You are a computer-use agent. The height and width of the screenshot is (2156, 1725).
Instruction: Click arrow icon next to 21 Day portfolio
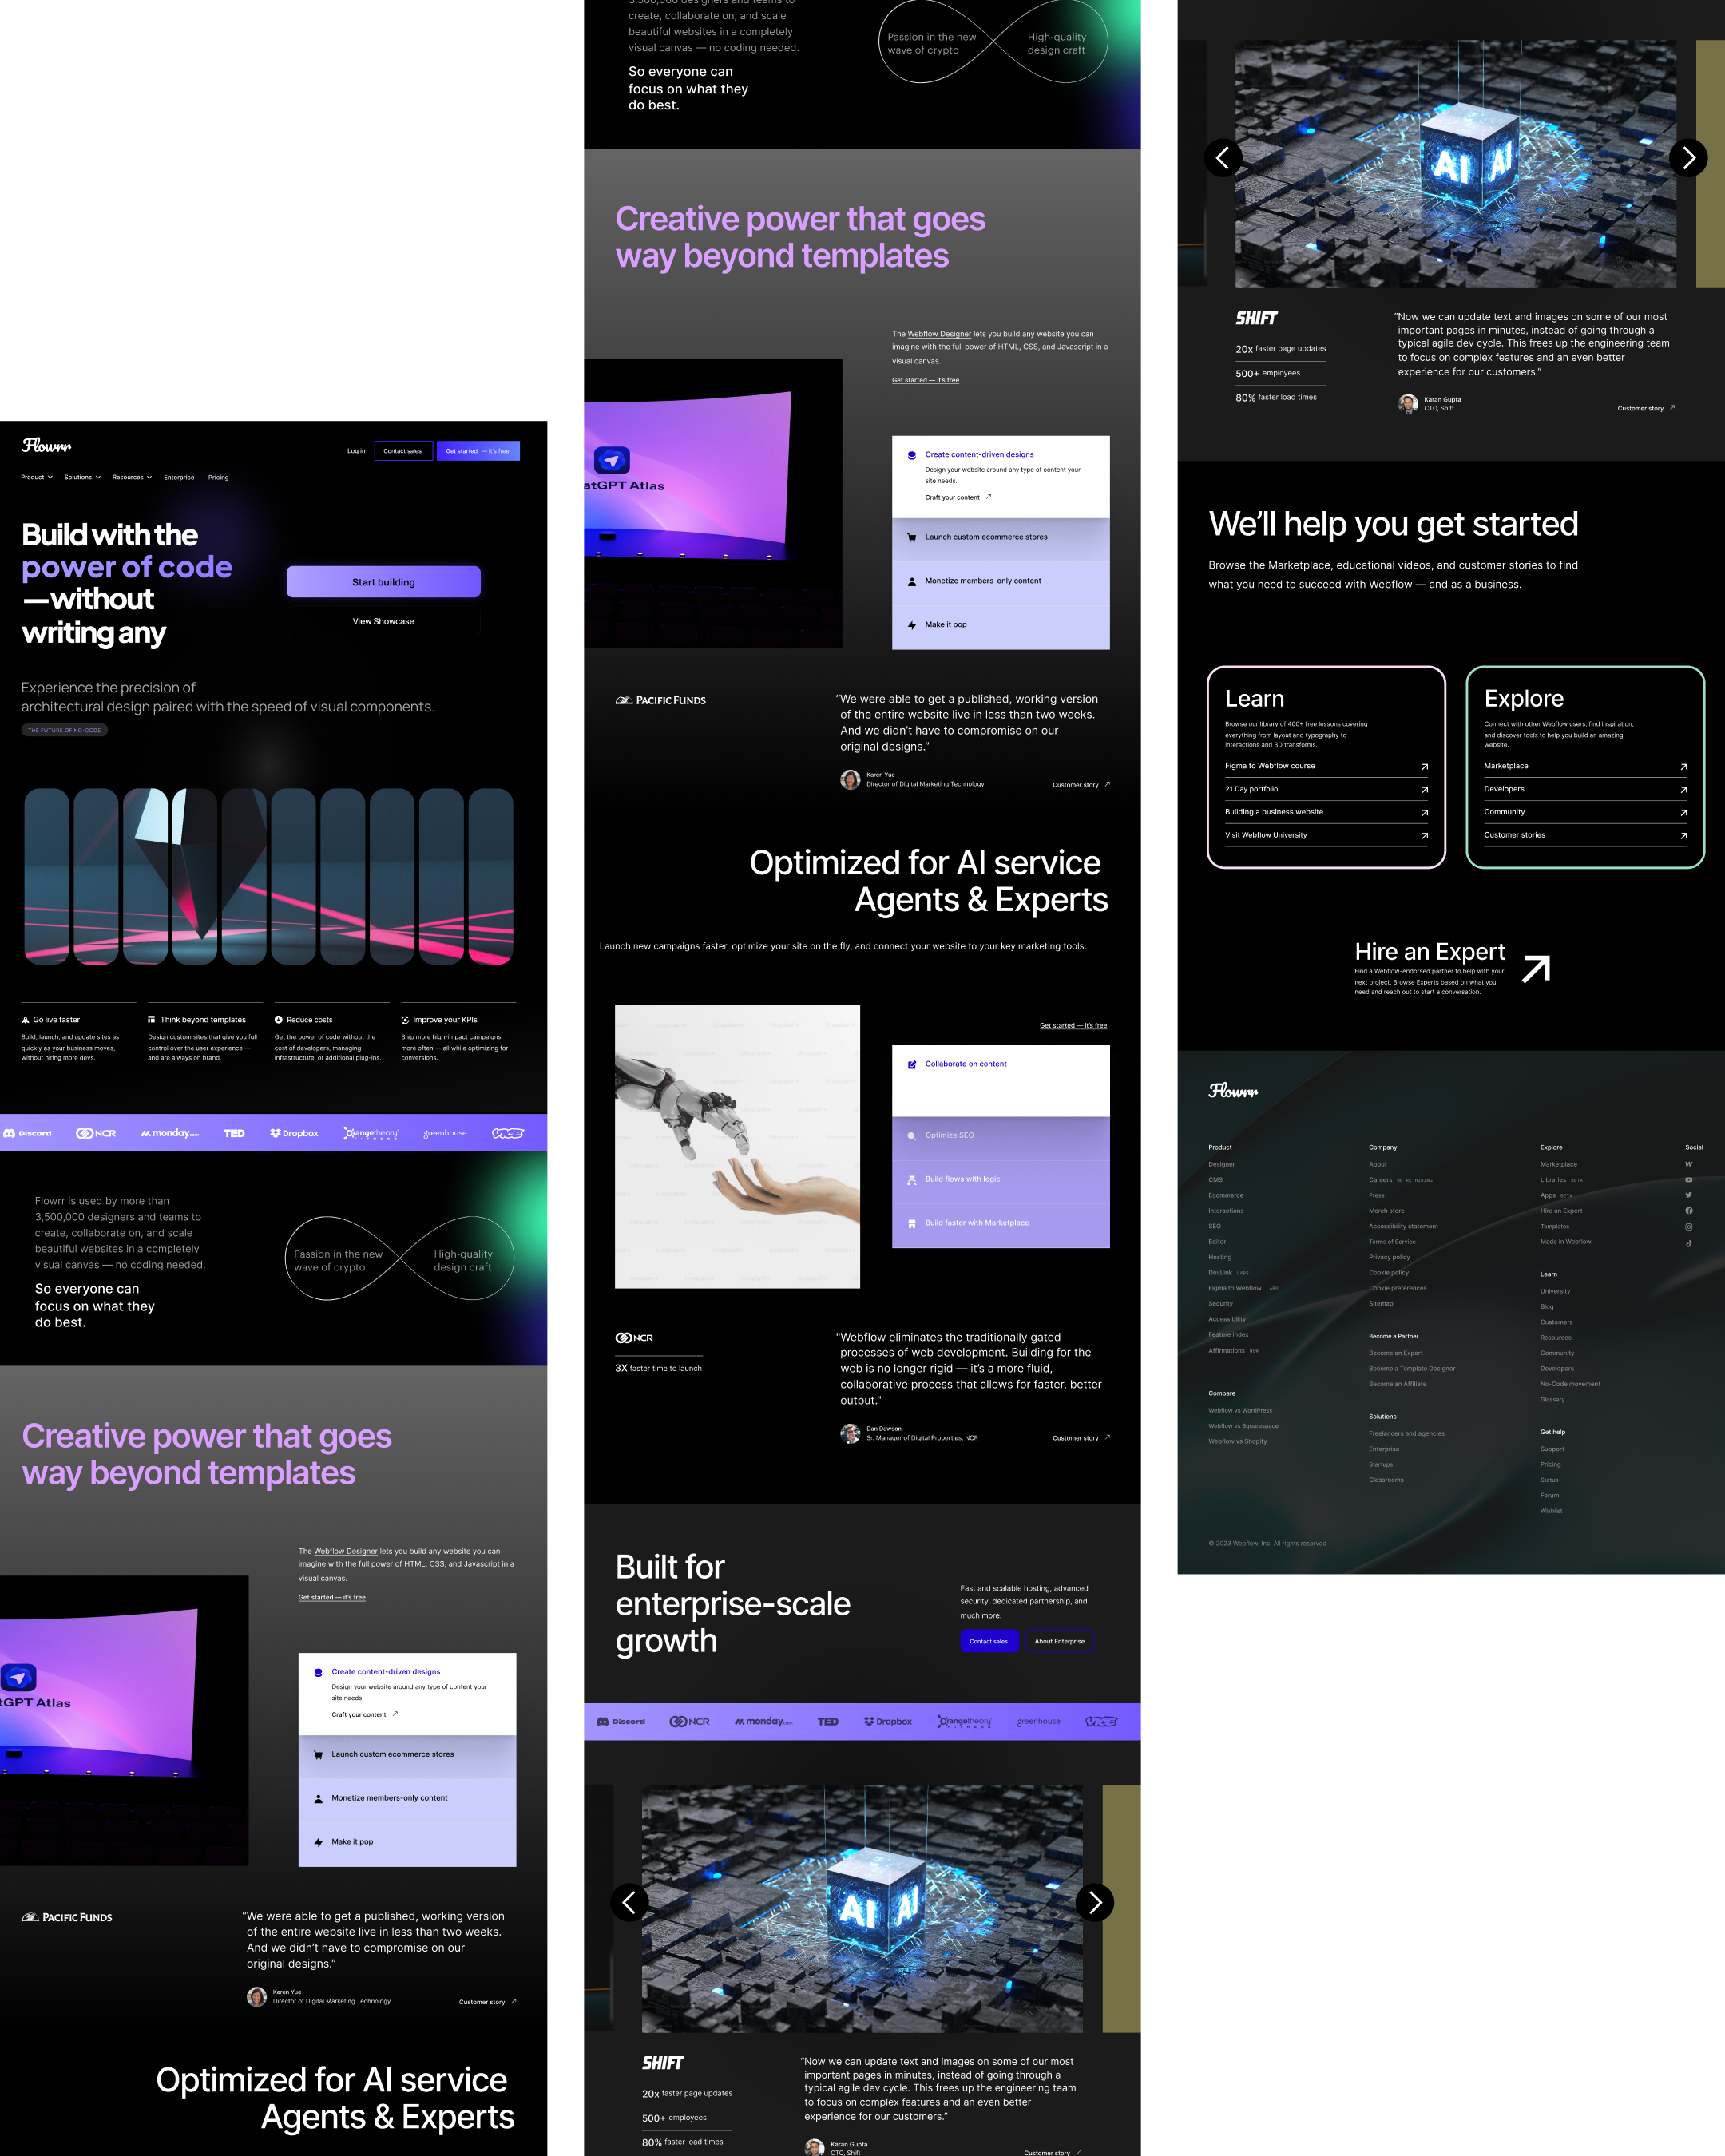click(1424, 790)
